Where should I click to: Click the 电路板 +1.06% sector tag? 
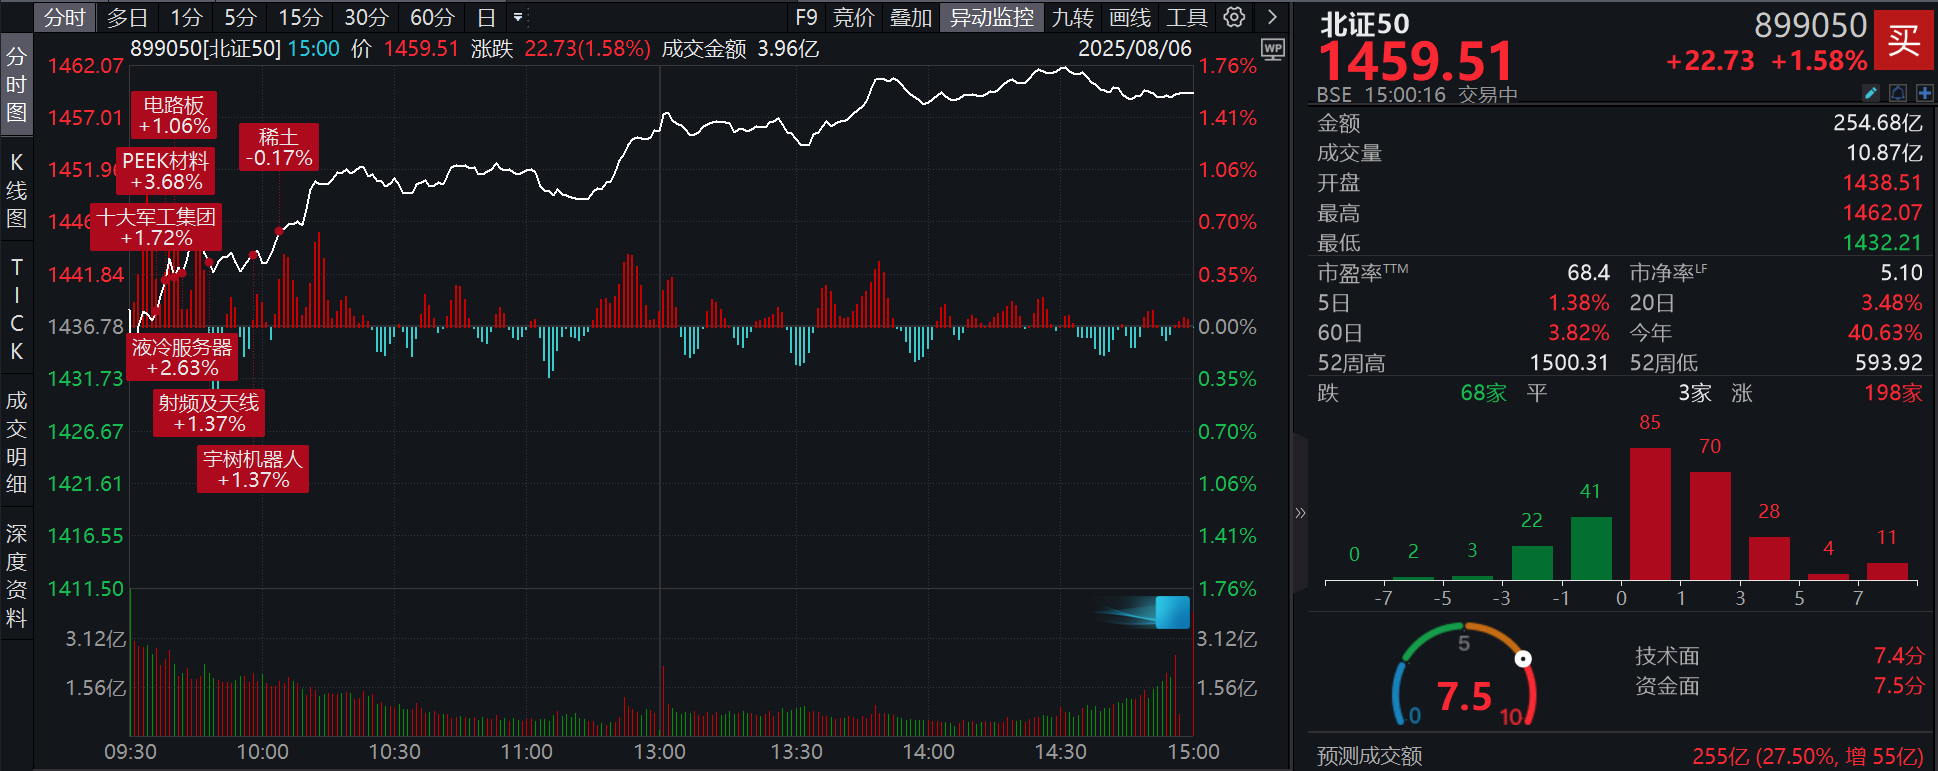coord(174,115)
